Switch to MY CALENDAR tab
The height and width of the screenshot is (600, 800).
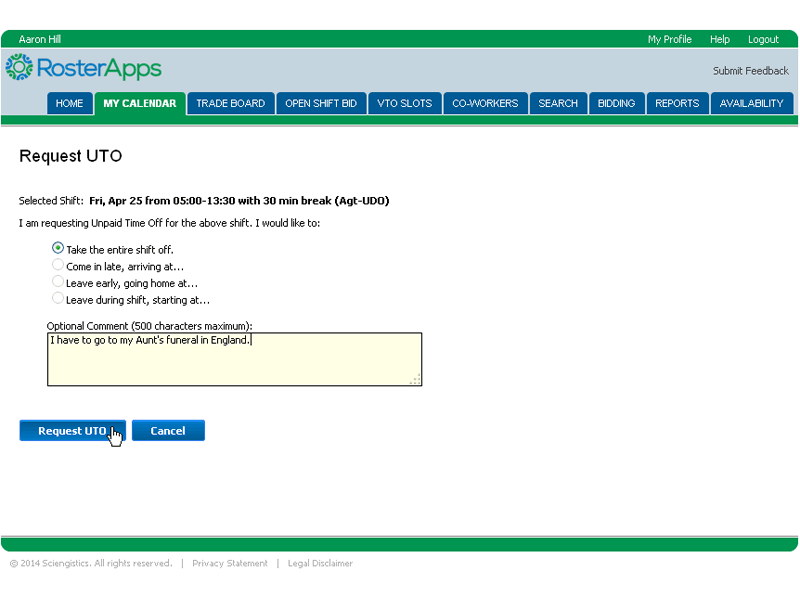click(140, 103)
